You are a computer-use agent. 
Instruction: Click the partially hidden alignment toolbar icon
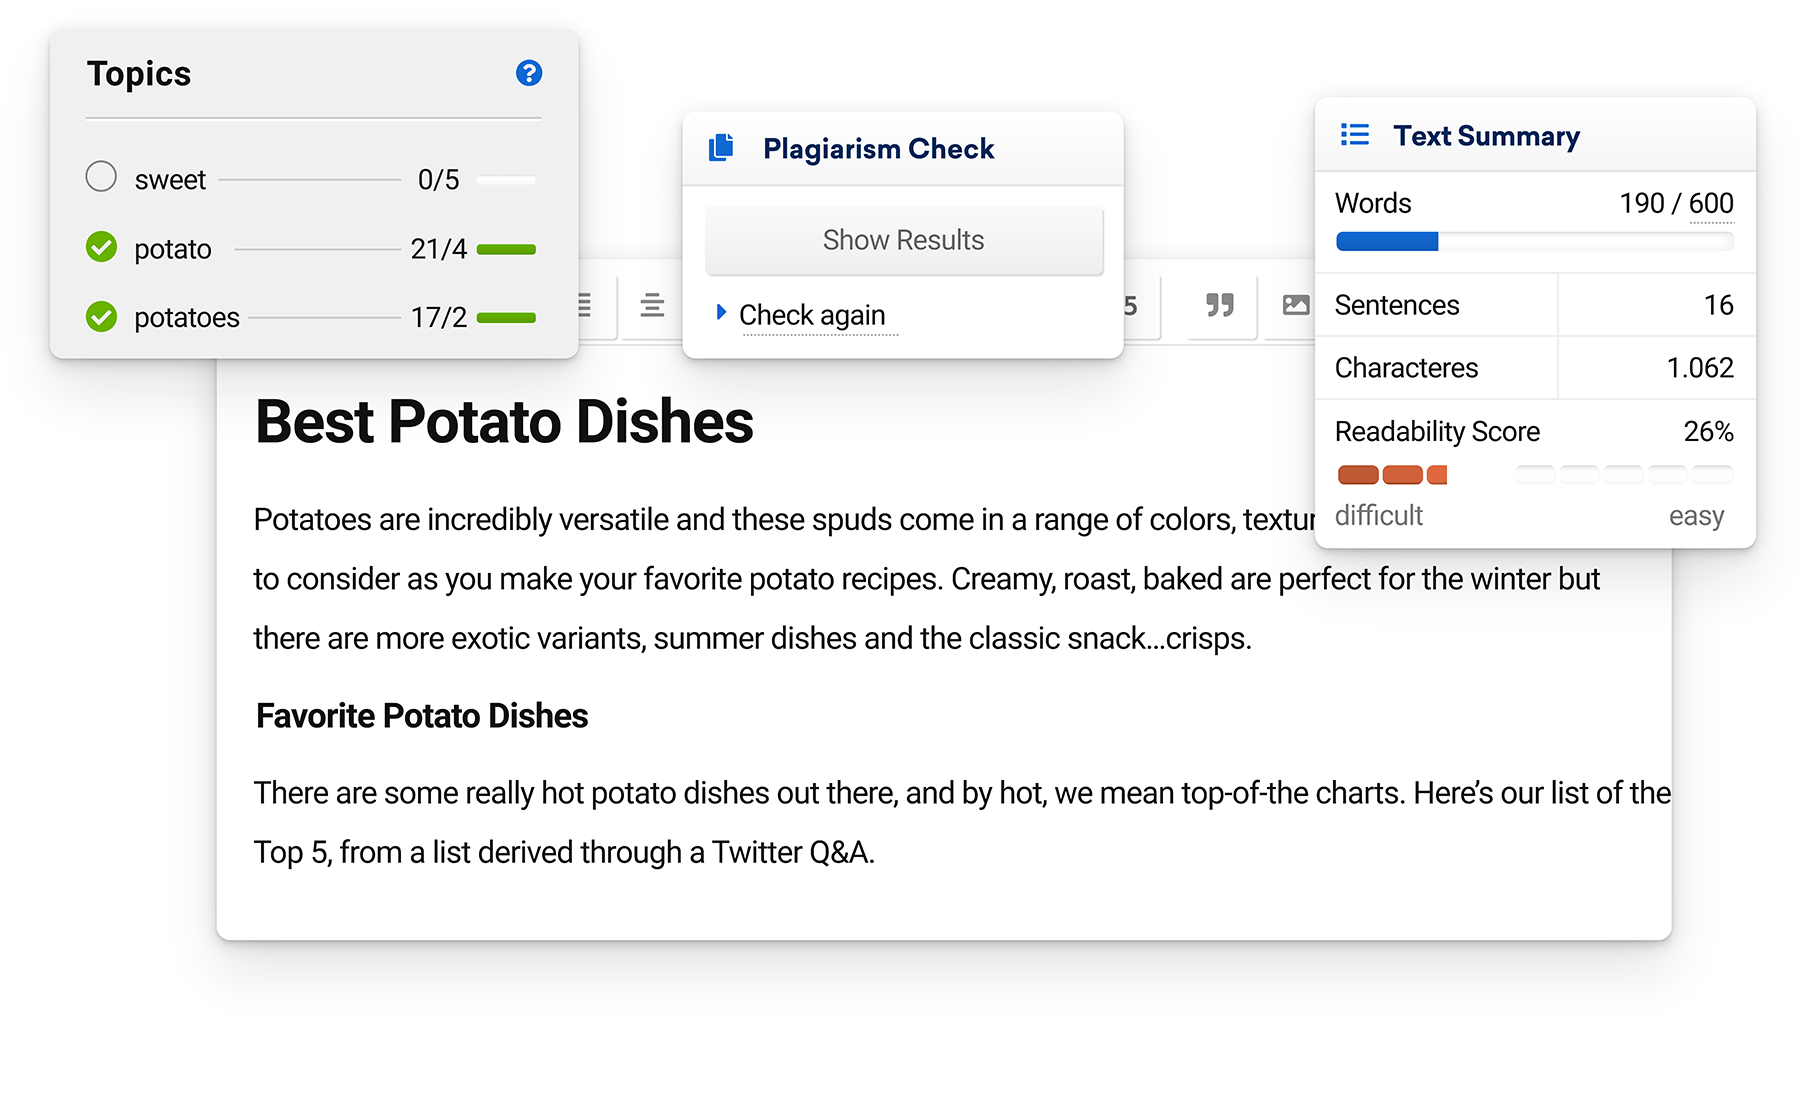pyautogui.click(x=585, y=305)
